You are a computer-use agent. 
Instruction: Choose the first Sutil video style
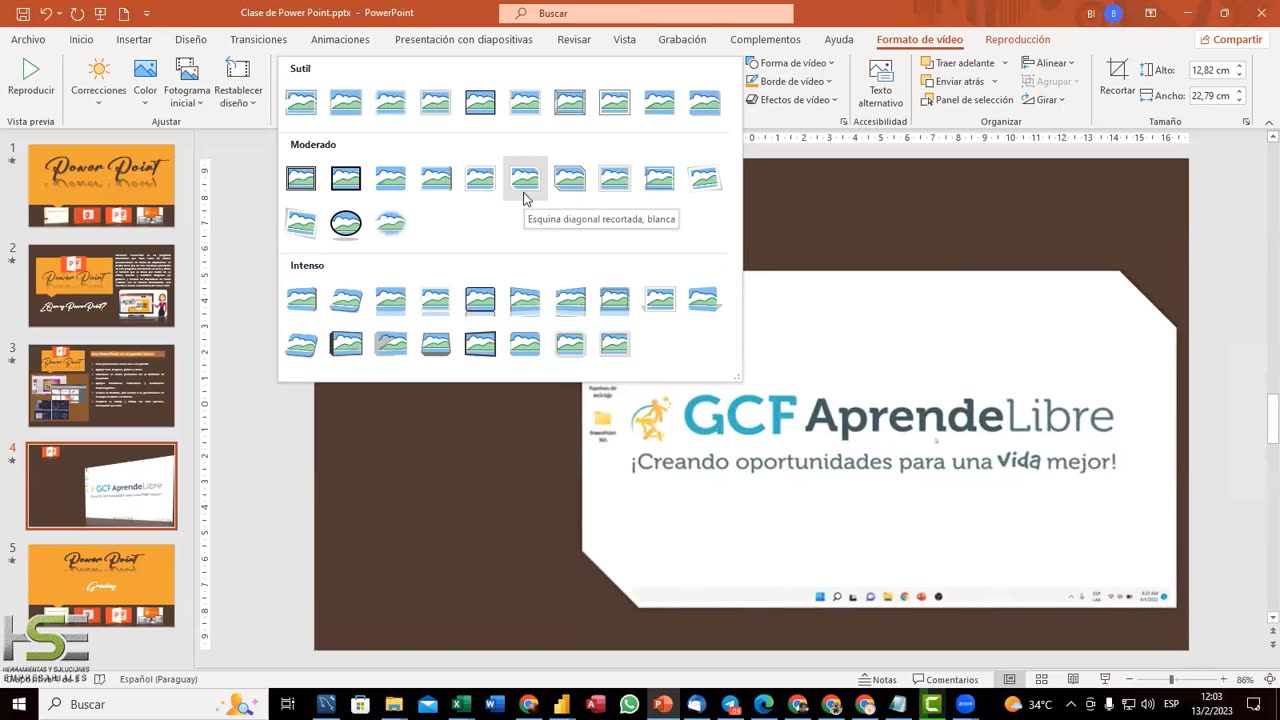[300, 102]
